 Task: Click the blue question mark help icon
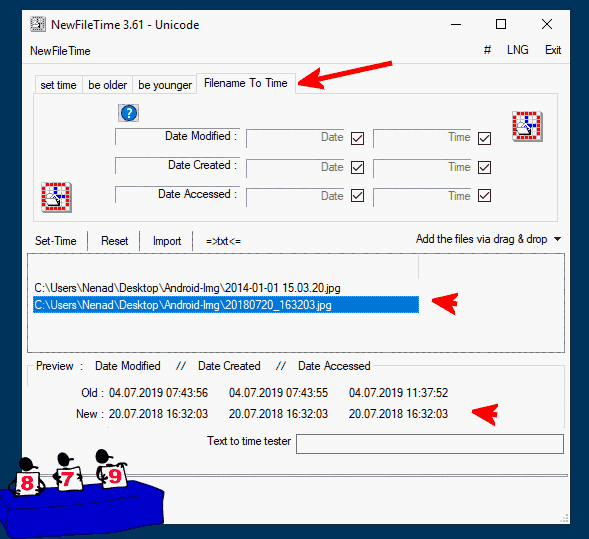coord(128,113)
